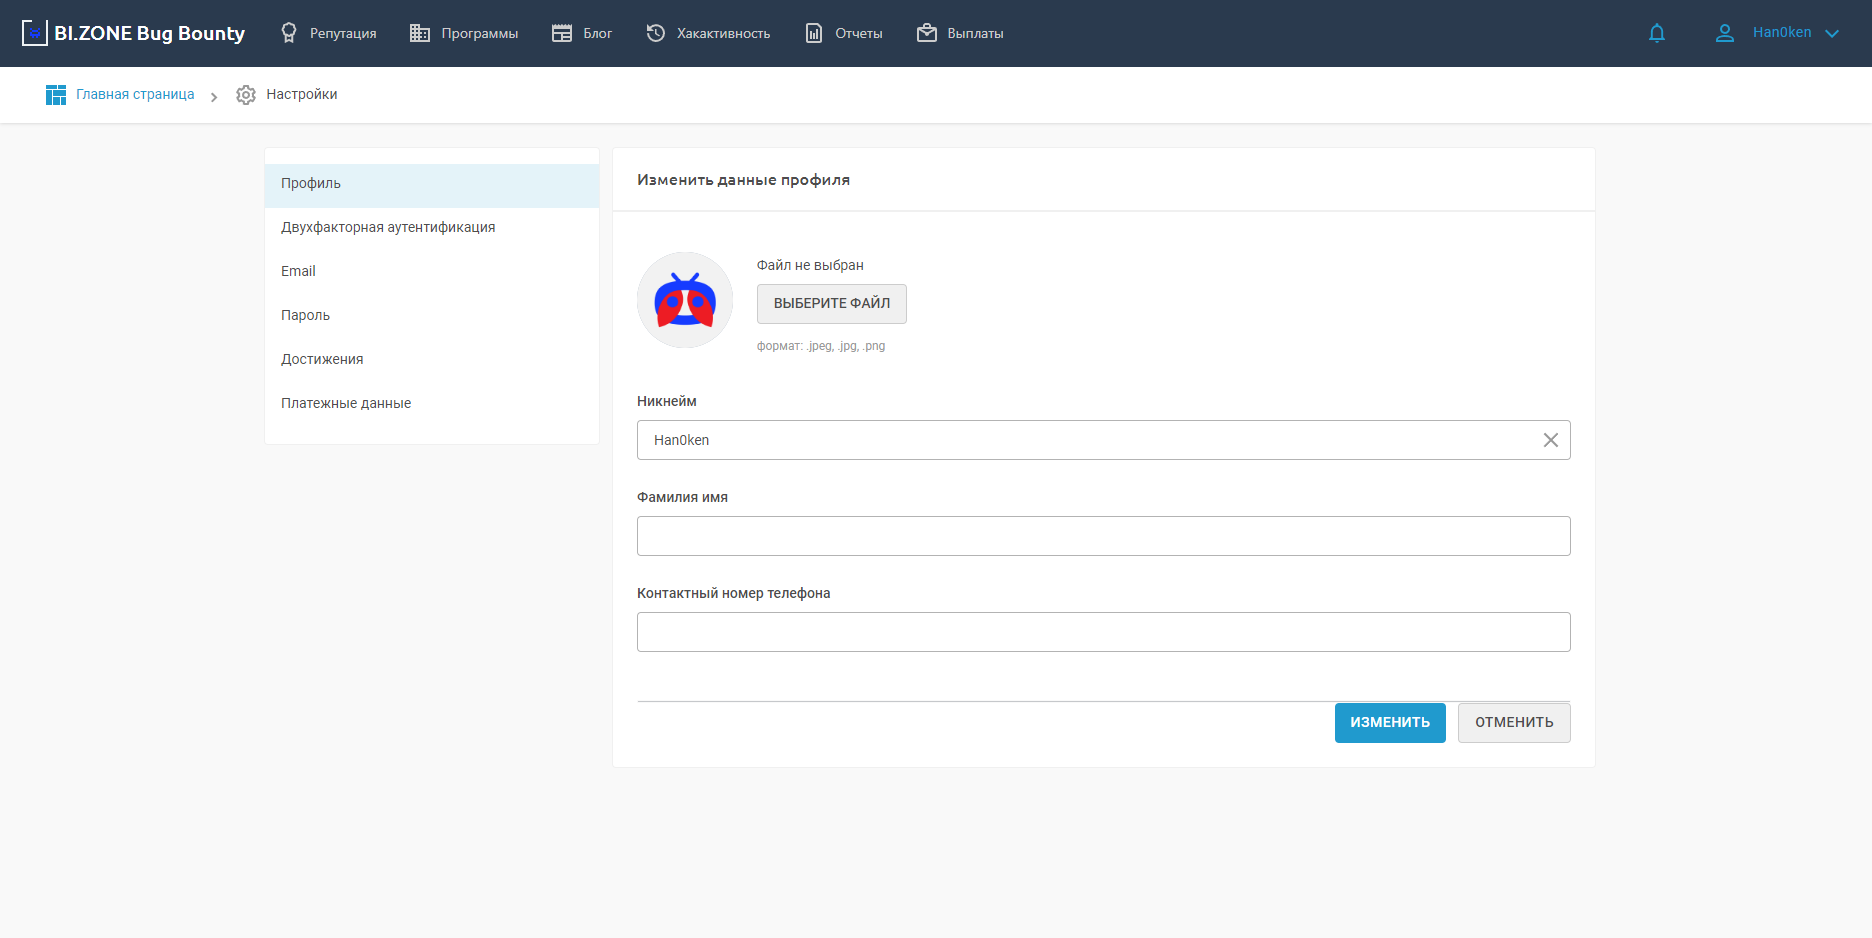The image size is (1872, 938).
Task: Open the notifications bell icon
Action: pyautogui.click(x=1657, y=33)
